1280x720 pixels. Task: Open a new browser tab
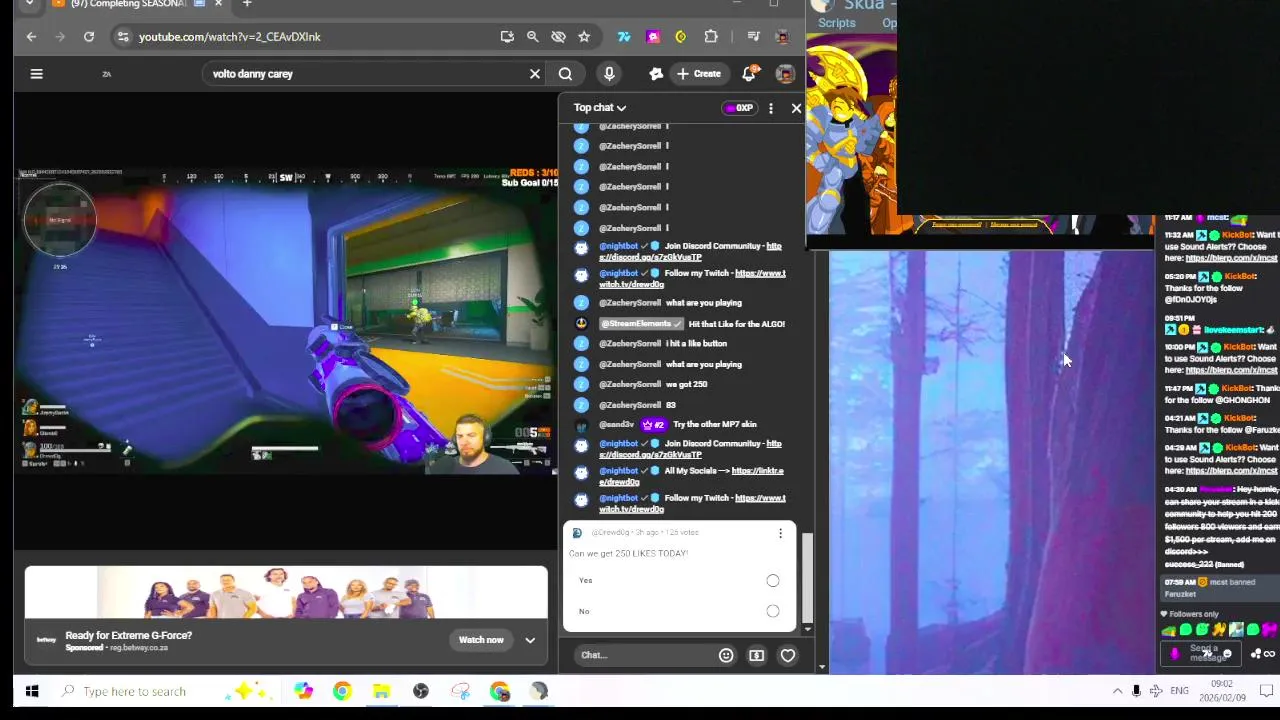click(247, 4)
